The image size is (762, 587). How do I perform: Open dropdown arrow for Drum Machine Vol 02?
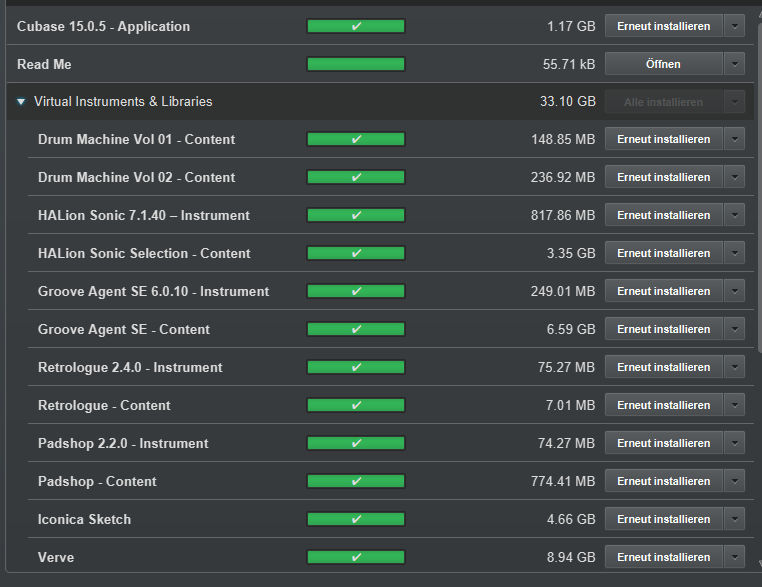(735, 177)
